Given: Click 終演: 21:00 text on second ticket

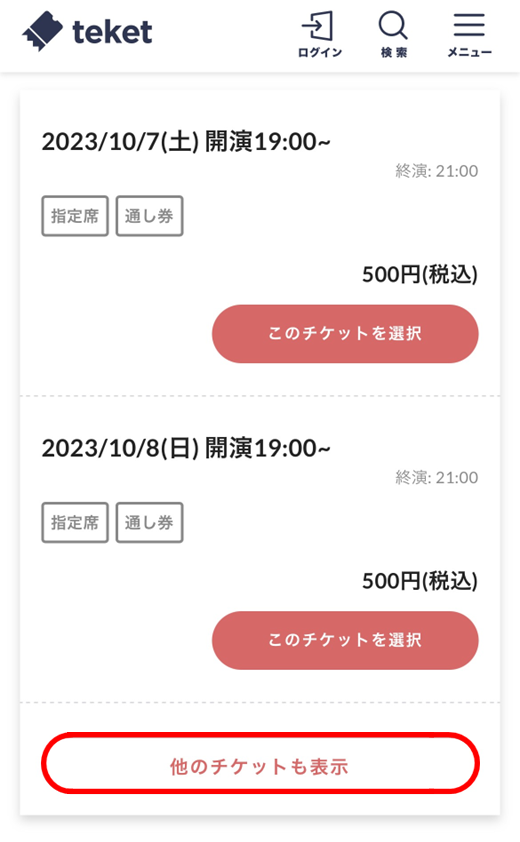Looking at the screenshot, I should coord(437,477).
